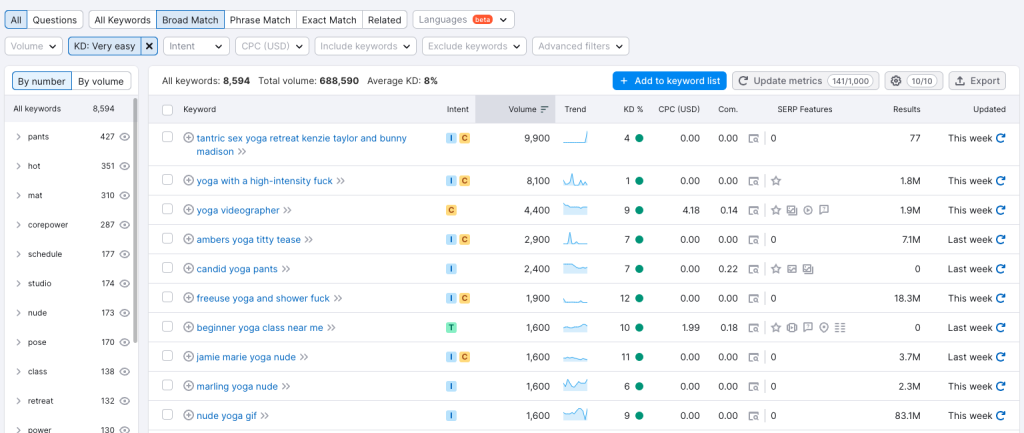Select Exact Match tab
1024x433 pixels.
click(x=329, y=20)
